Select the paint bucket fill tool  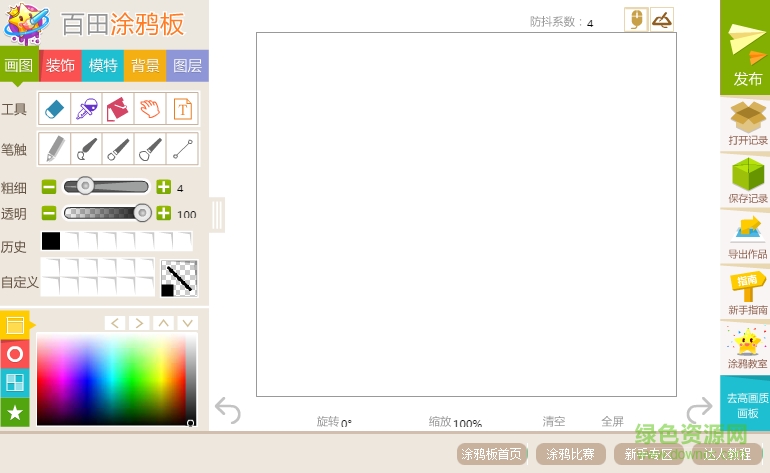pos(118,109)
